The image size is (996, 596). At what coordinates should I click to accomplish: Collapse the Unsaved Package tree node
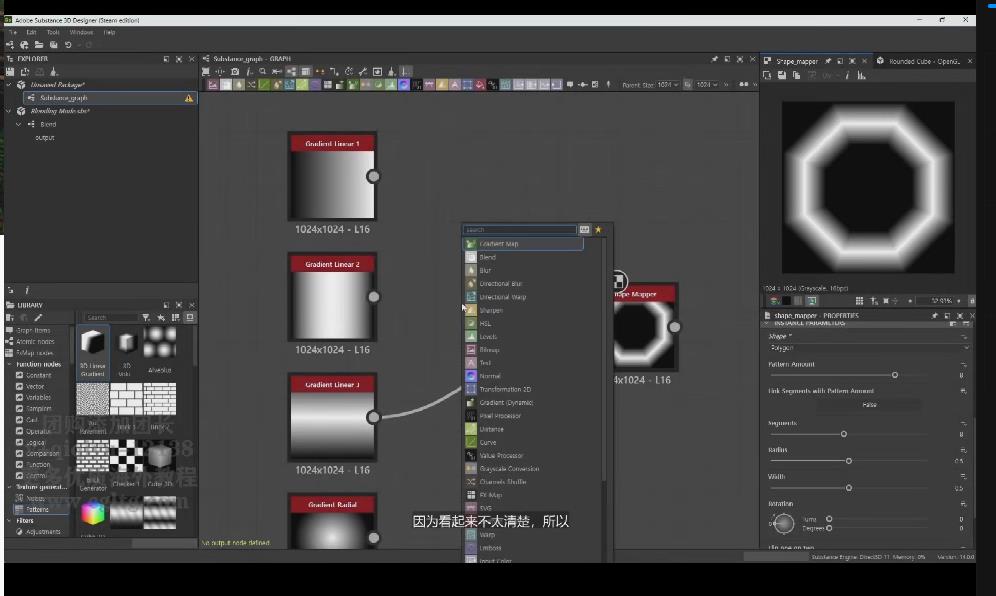click(x=9, y=85)
